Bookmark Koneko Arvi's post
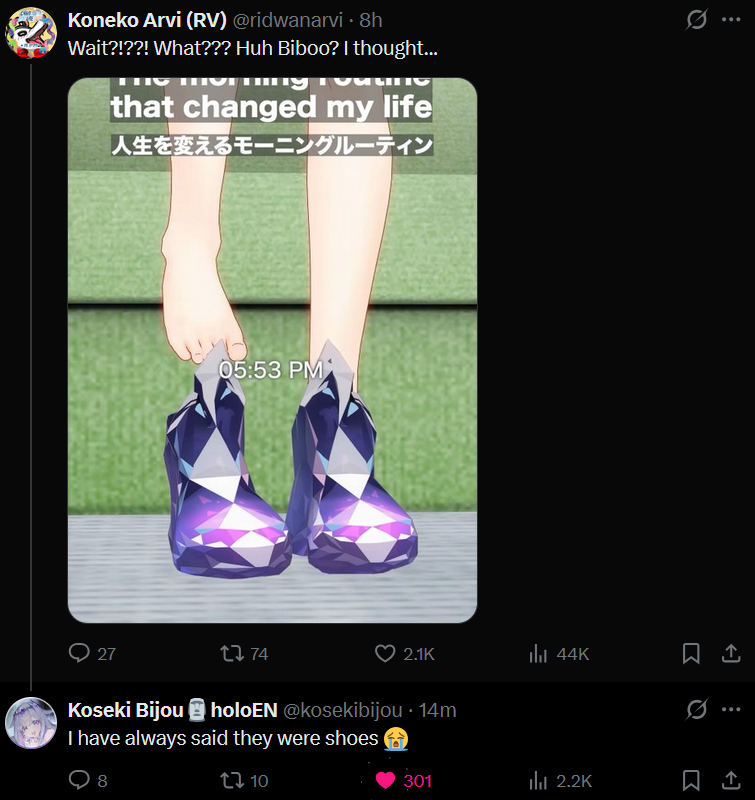The image size is (755, 800). (691, 654)
